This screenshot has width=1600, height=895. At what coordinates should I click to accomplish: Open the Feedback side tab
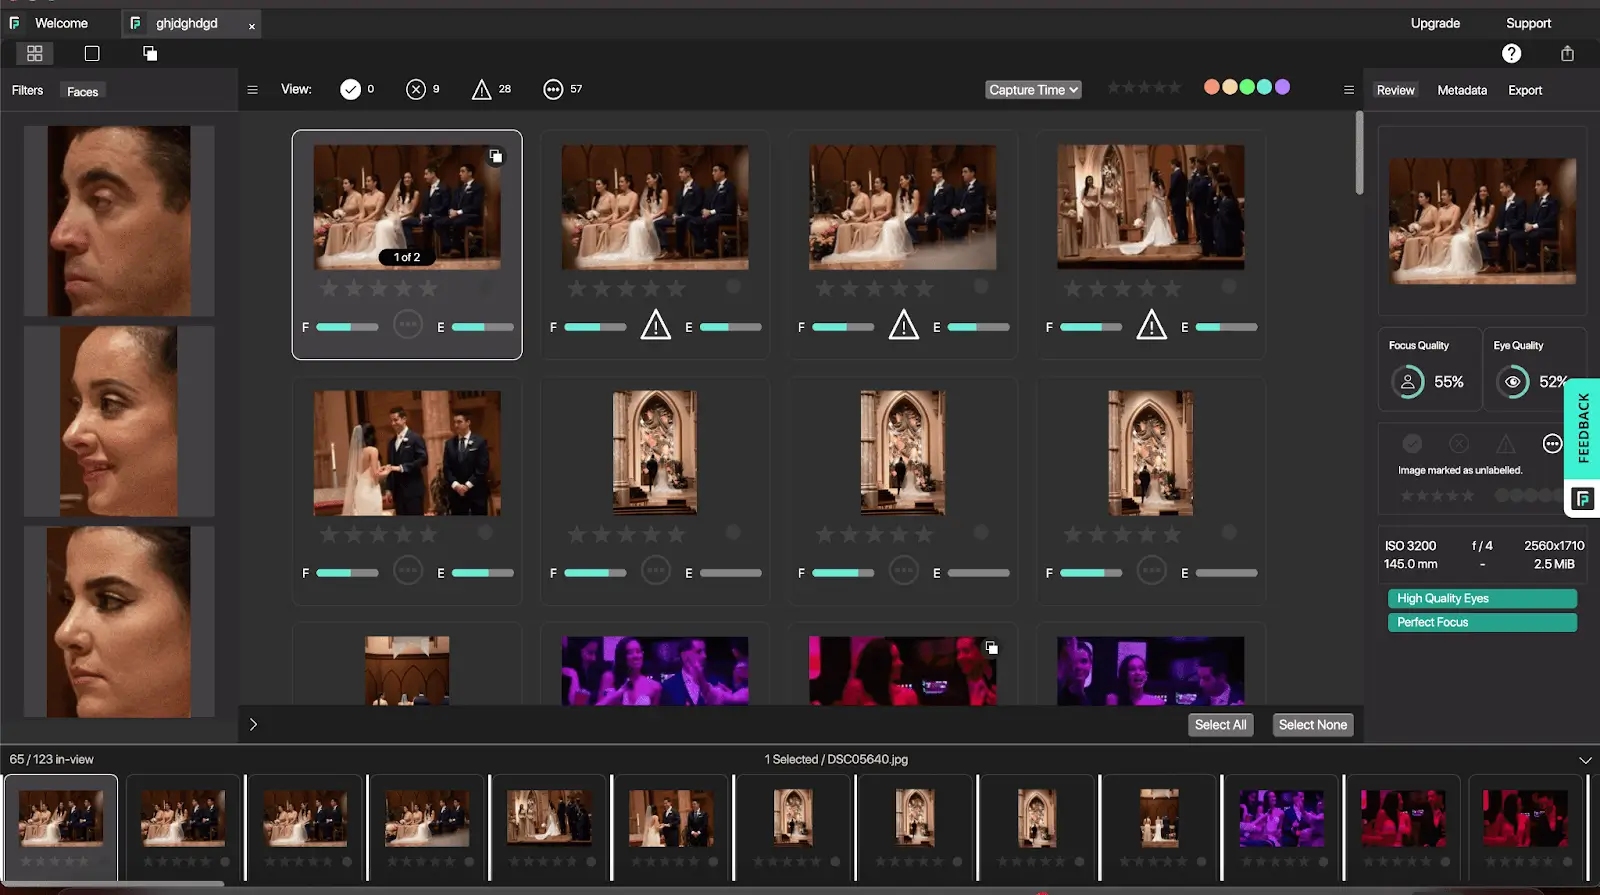[x=1582, y=428]
